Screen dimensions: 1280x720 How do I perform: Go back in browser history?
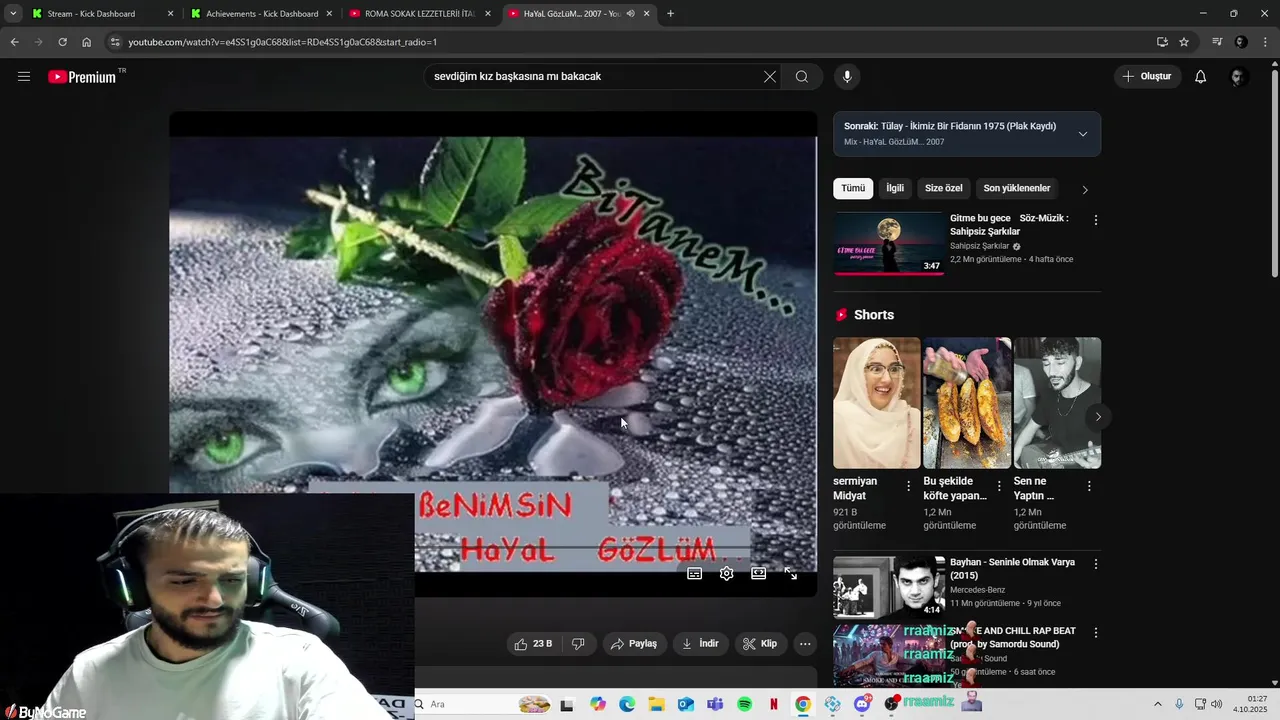[14, 42]
